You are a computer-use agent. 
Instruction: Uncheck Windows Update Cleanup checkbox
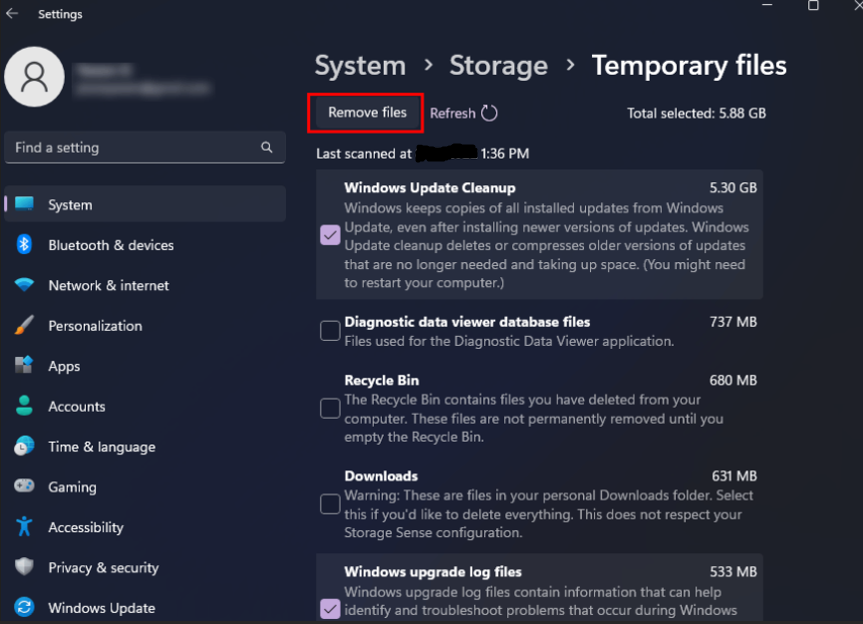(x=330, y=235)
